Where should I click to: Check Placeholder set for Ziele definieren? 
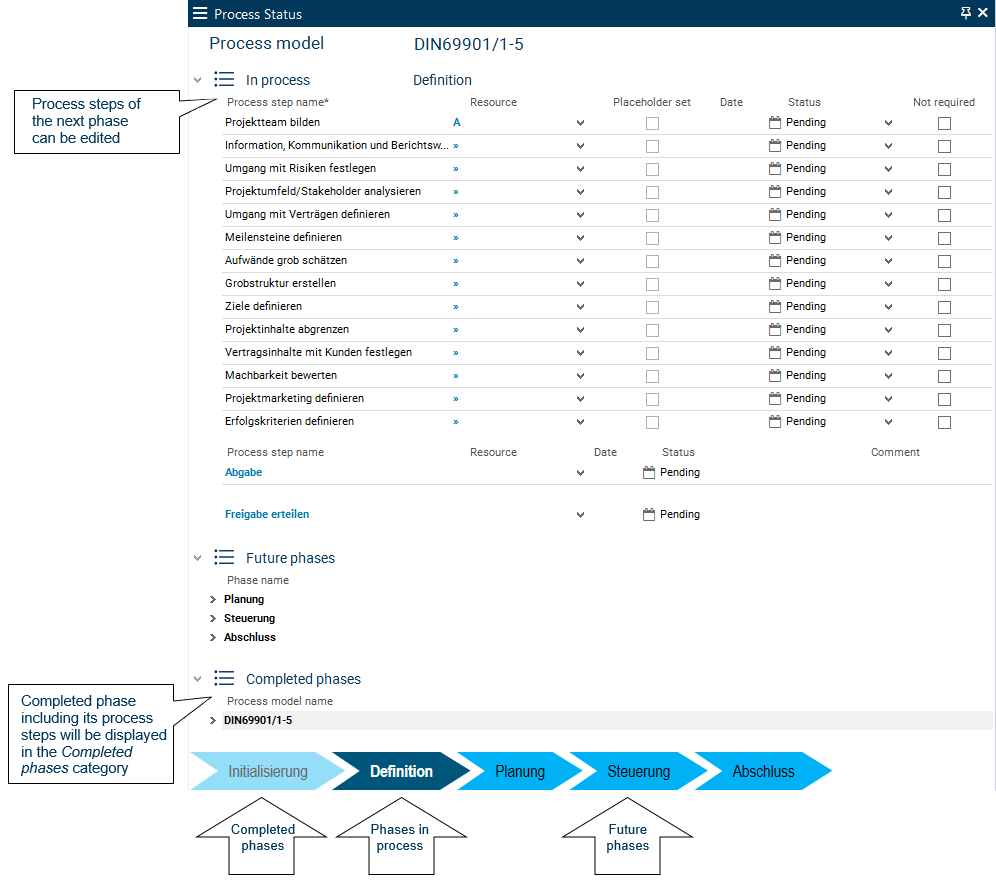652,307
